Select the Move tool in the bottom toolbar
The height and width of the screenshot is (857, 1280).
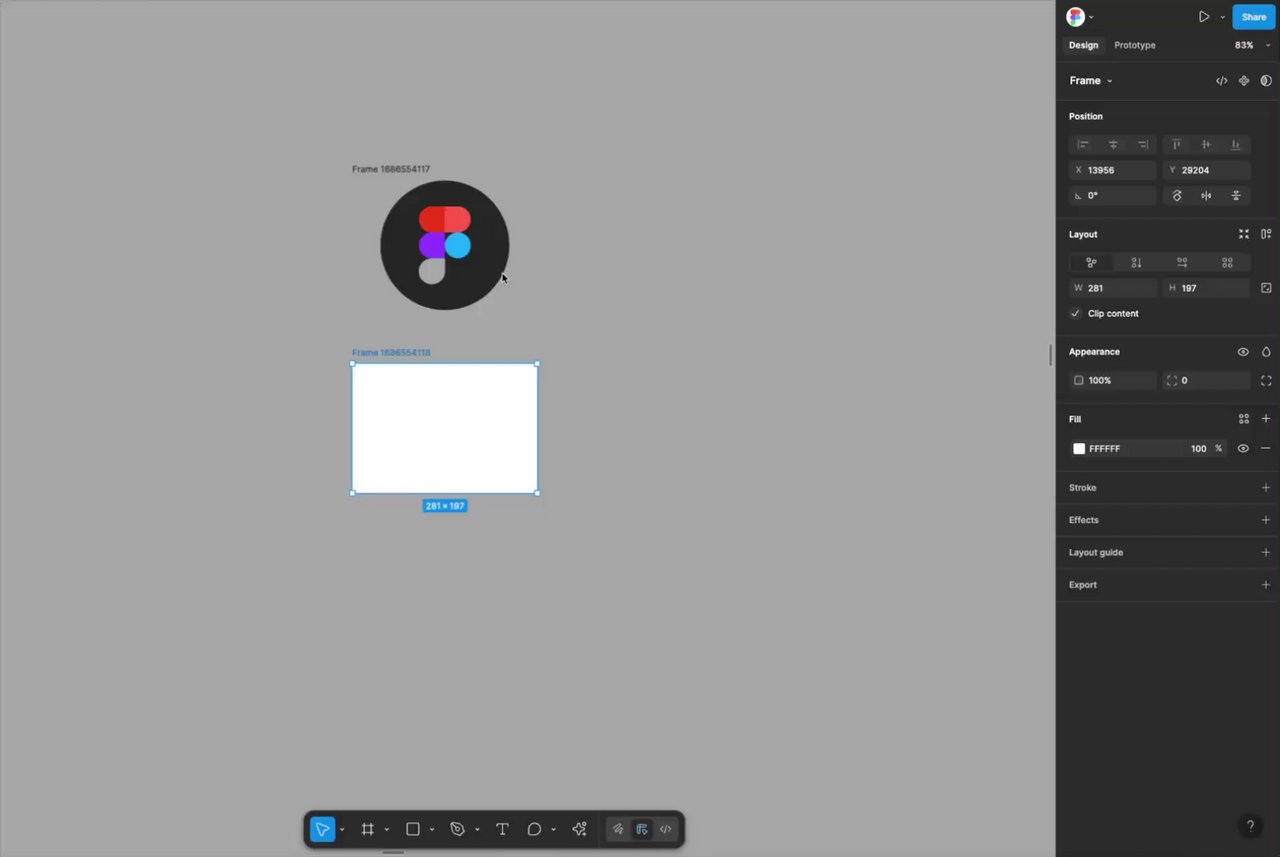pos(322,829)
